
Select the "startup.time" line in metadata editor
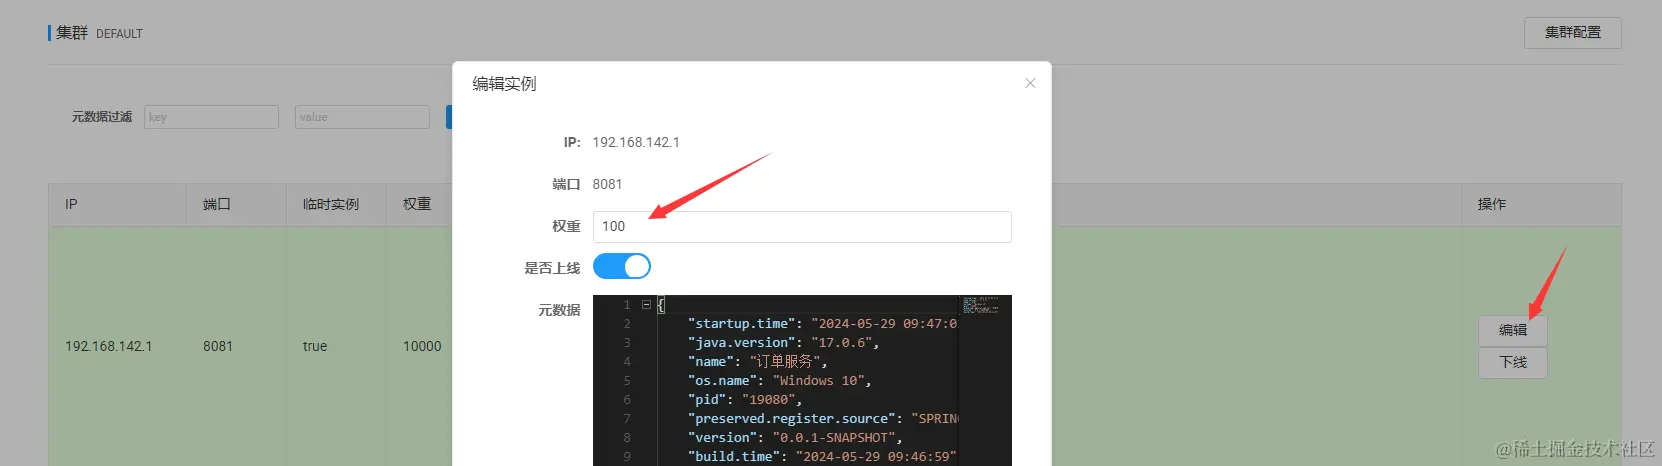[x=822, y=323]
